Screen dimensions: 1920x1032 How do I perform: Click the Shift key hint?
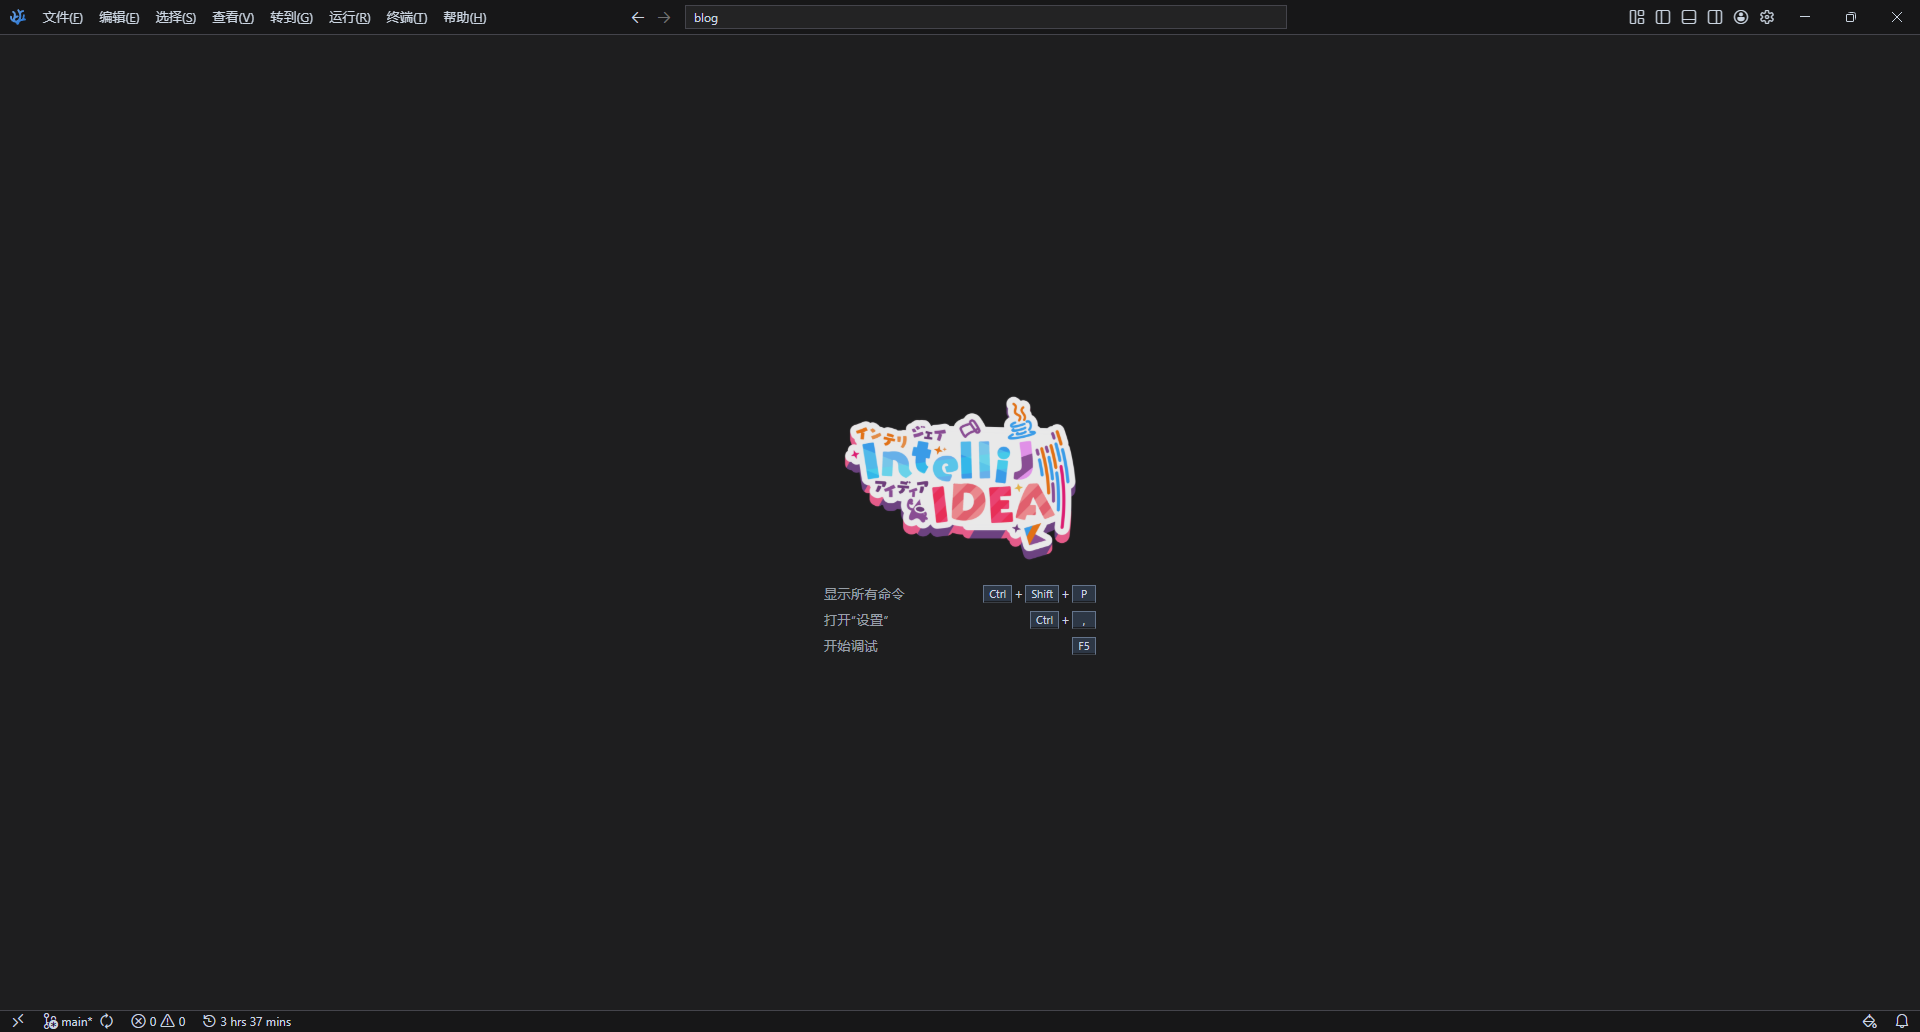pyautogui.click(x=1042, y=594)
